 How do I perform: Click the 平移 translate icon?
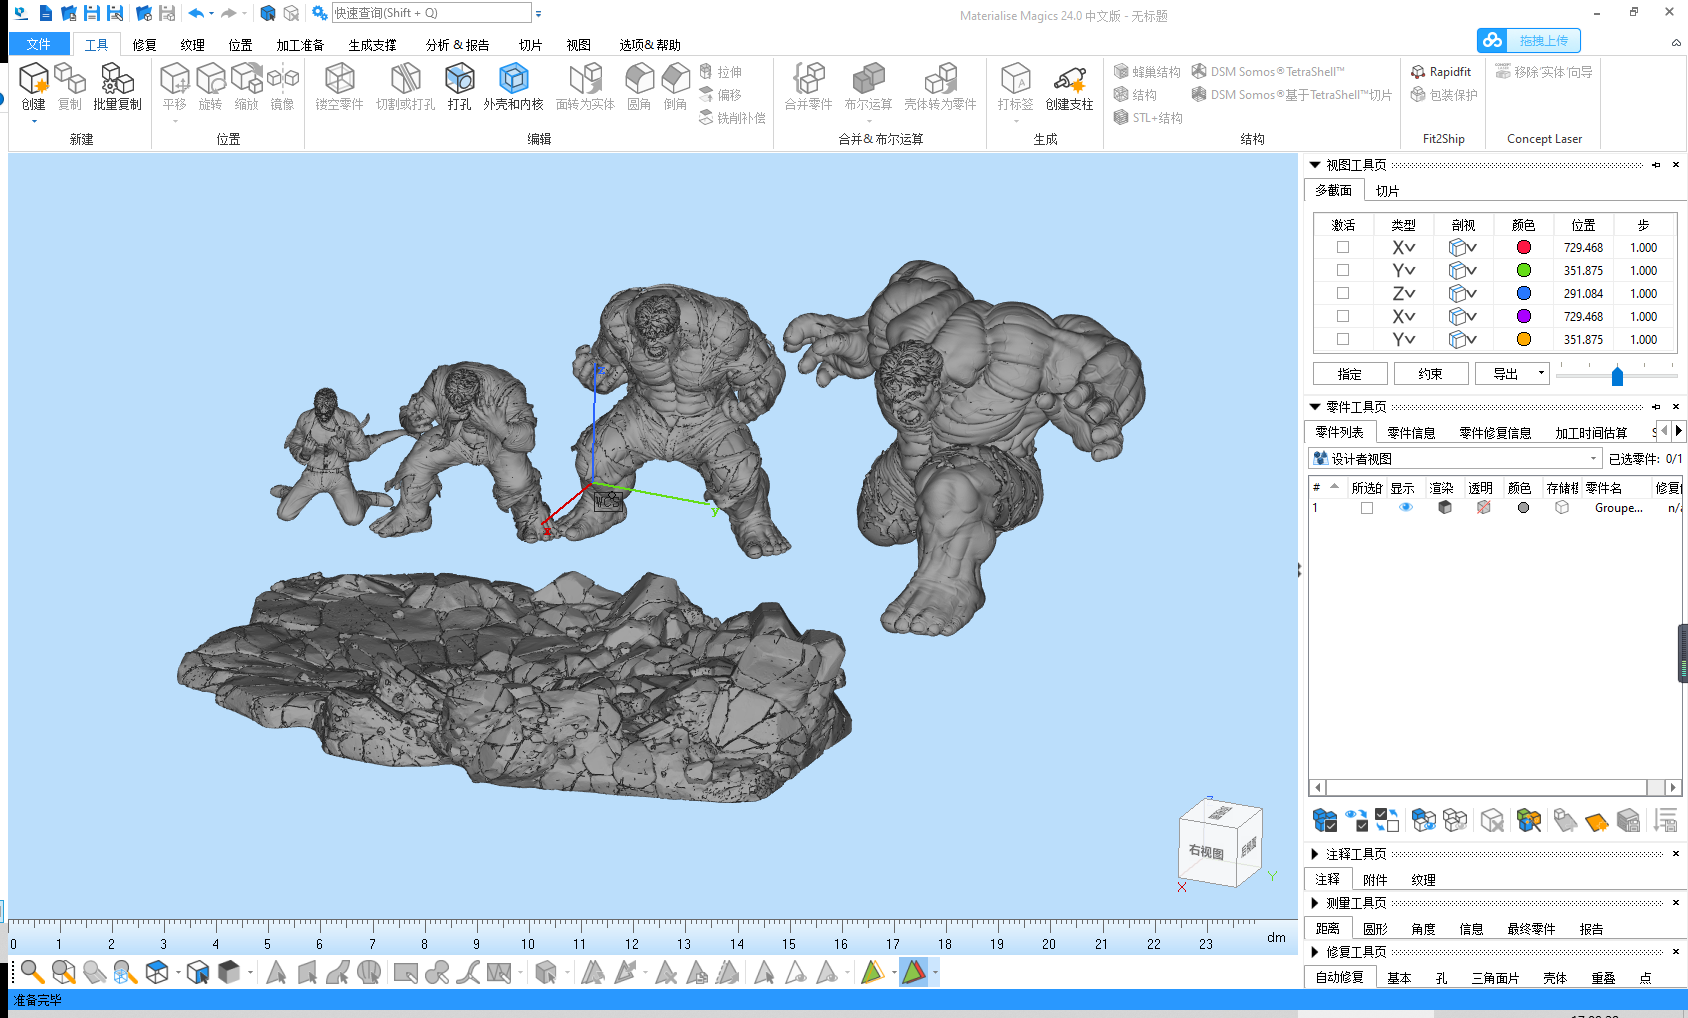[174, 86]
